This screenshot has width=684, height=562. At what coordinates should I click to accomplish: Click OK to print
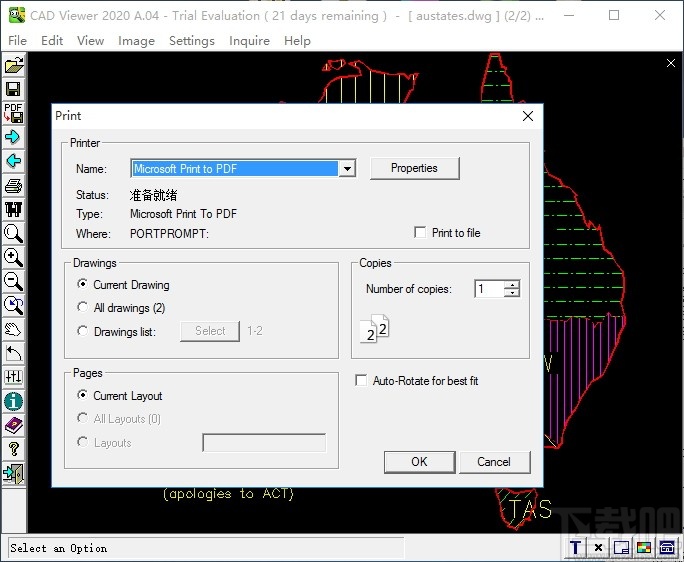tap(419, 462)
